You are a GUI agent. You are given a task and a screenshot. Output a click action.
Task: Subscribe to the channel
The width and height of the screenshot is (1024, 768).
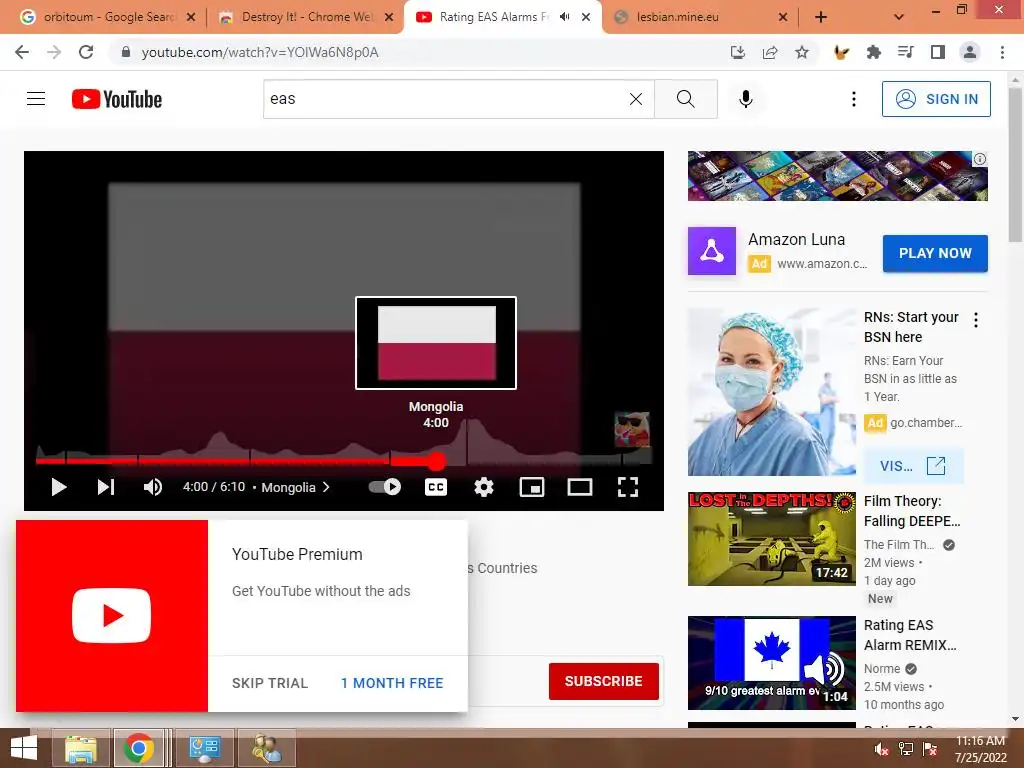tap(603, 681)
